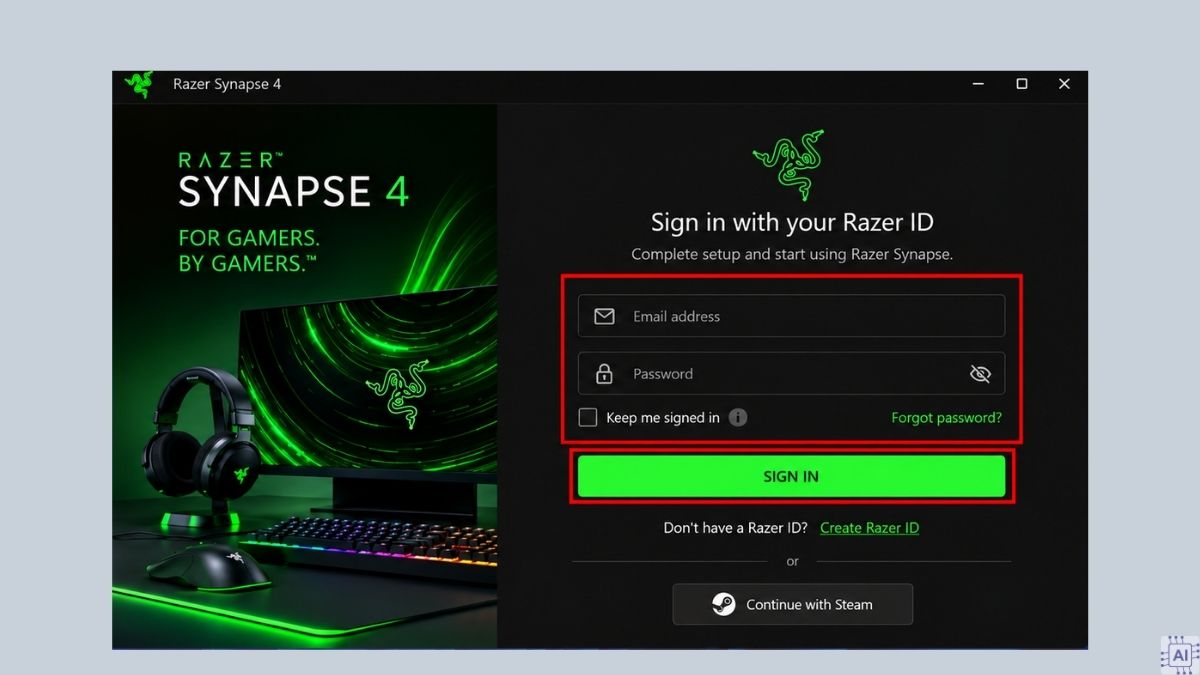
Task: Toggle password visibility with the eye icon
Action: [x=980, y=374]
